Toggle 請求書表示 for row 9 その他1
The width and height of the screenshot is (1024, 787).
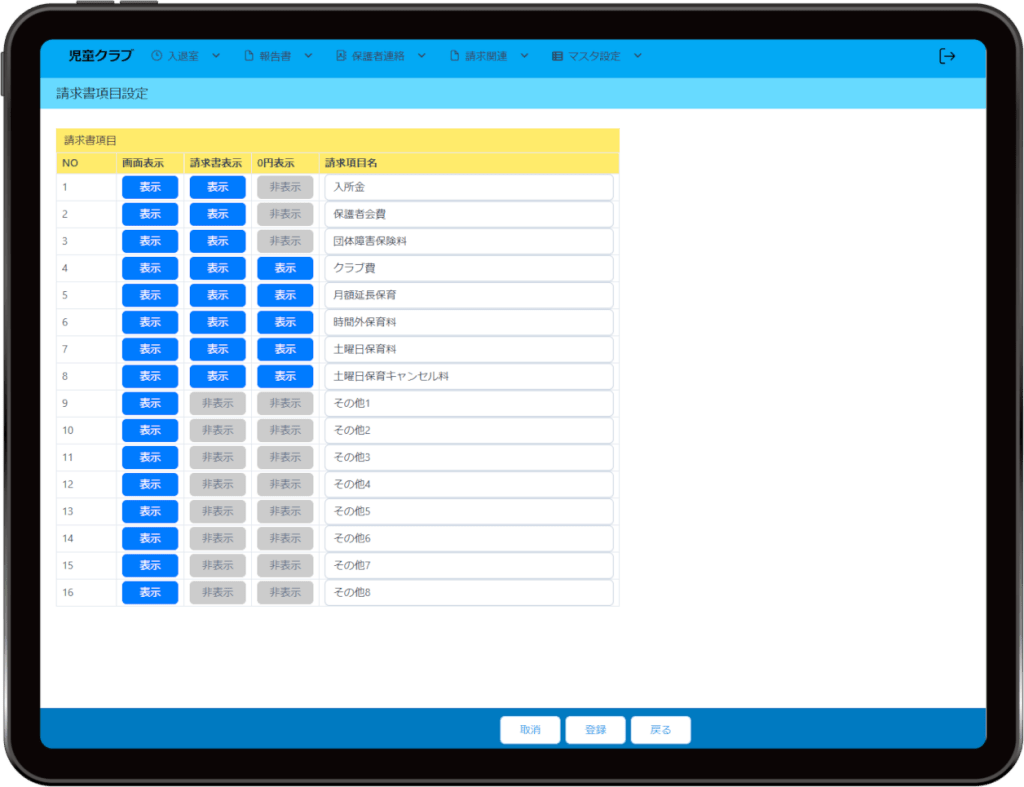(x=217, y=403)
